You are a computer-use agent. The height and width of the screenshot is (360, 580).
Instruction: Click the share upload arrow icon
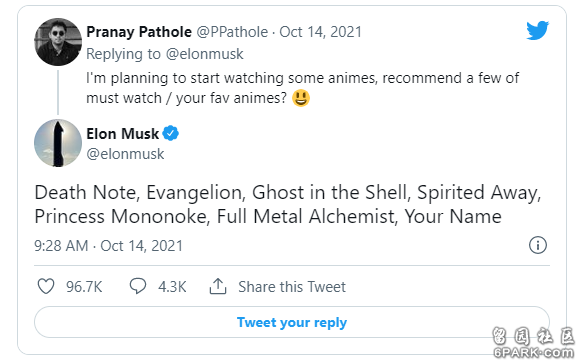pyautogui.click(x=218, y=286)
